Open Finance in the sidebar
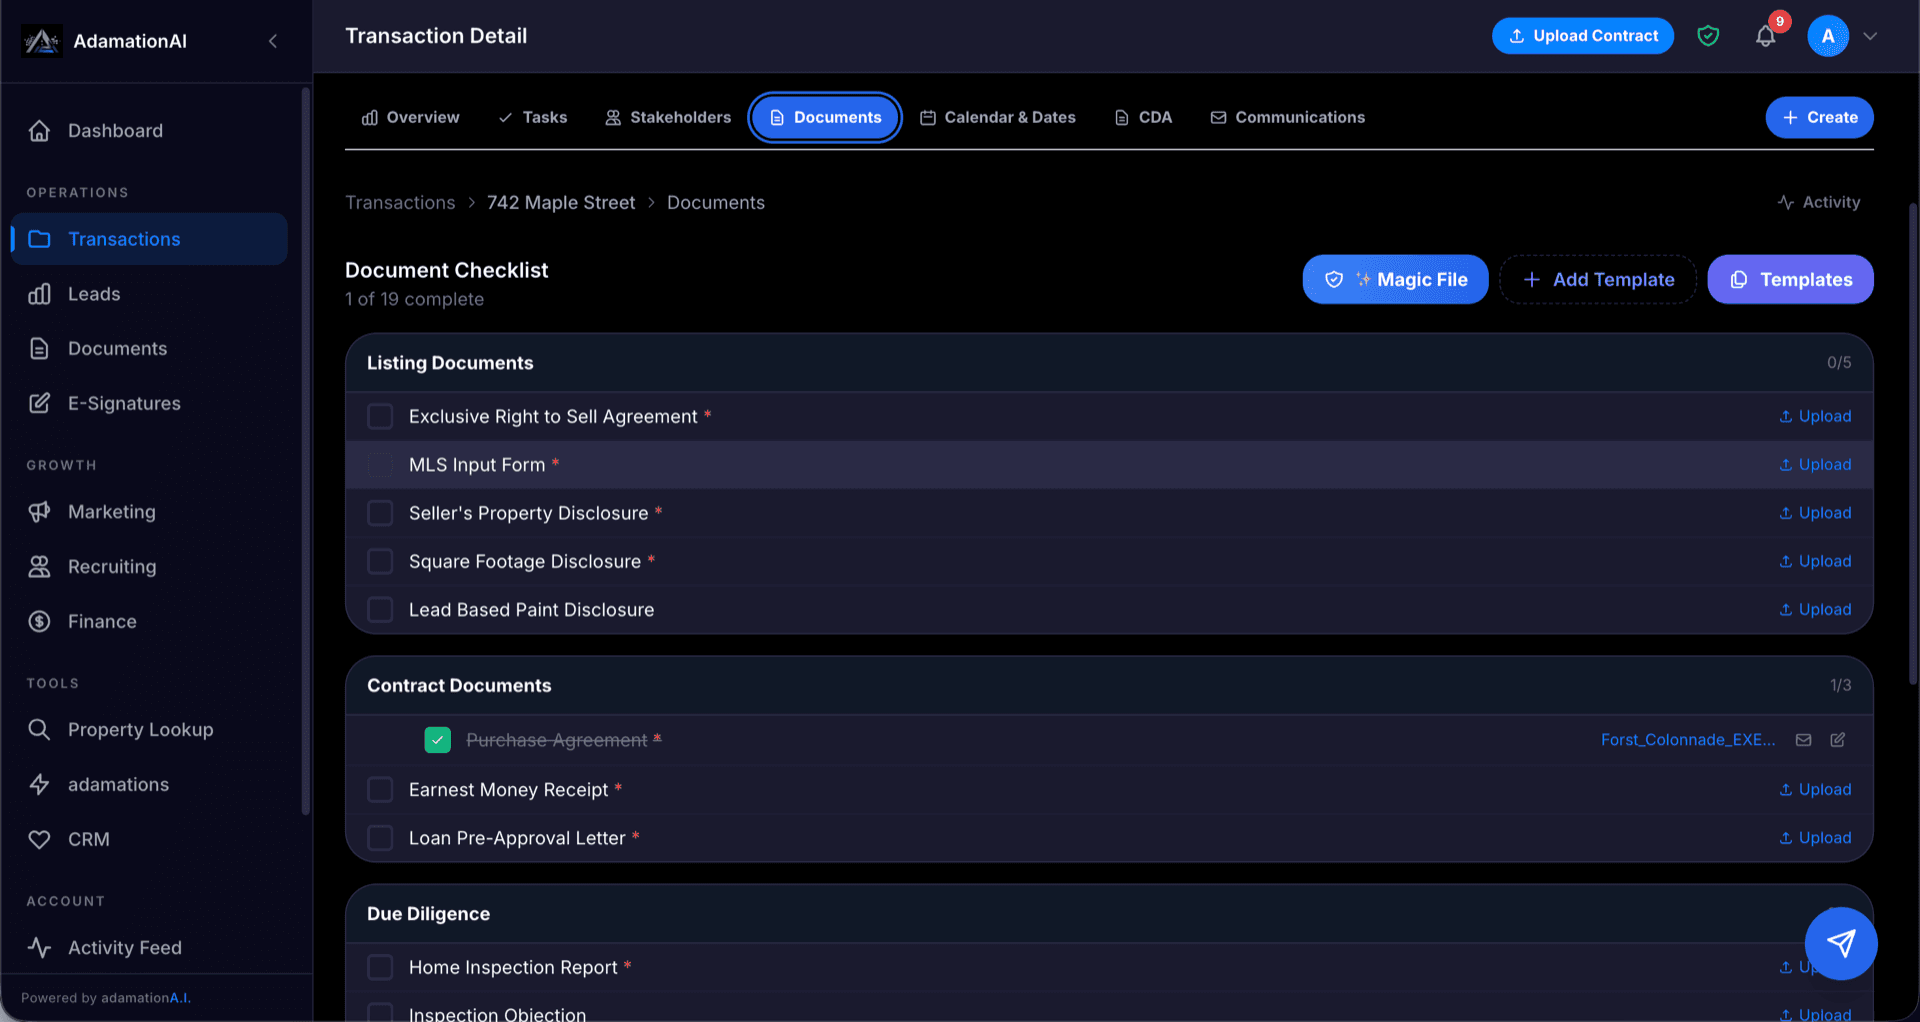The width and height of the screenshot is (1920, 1022). (150, 621)
